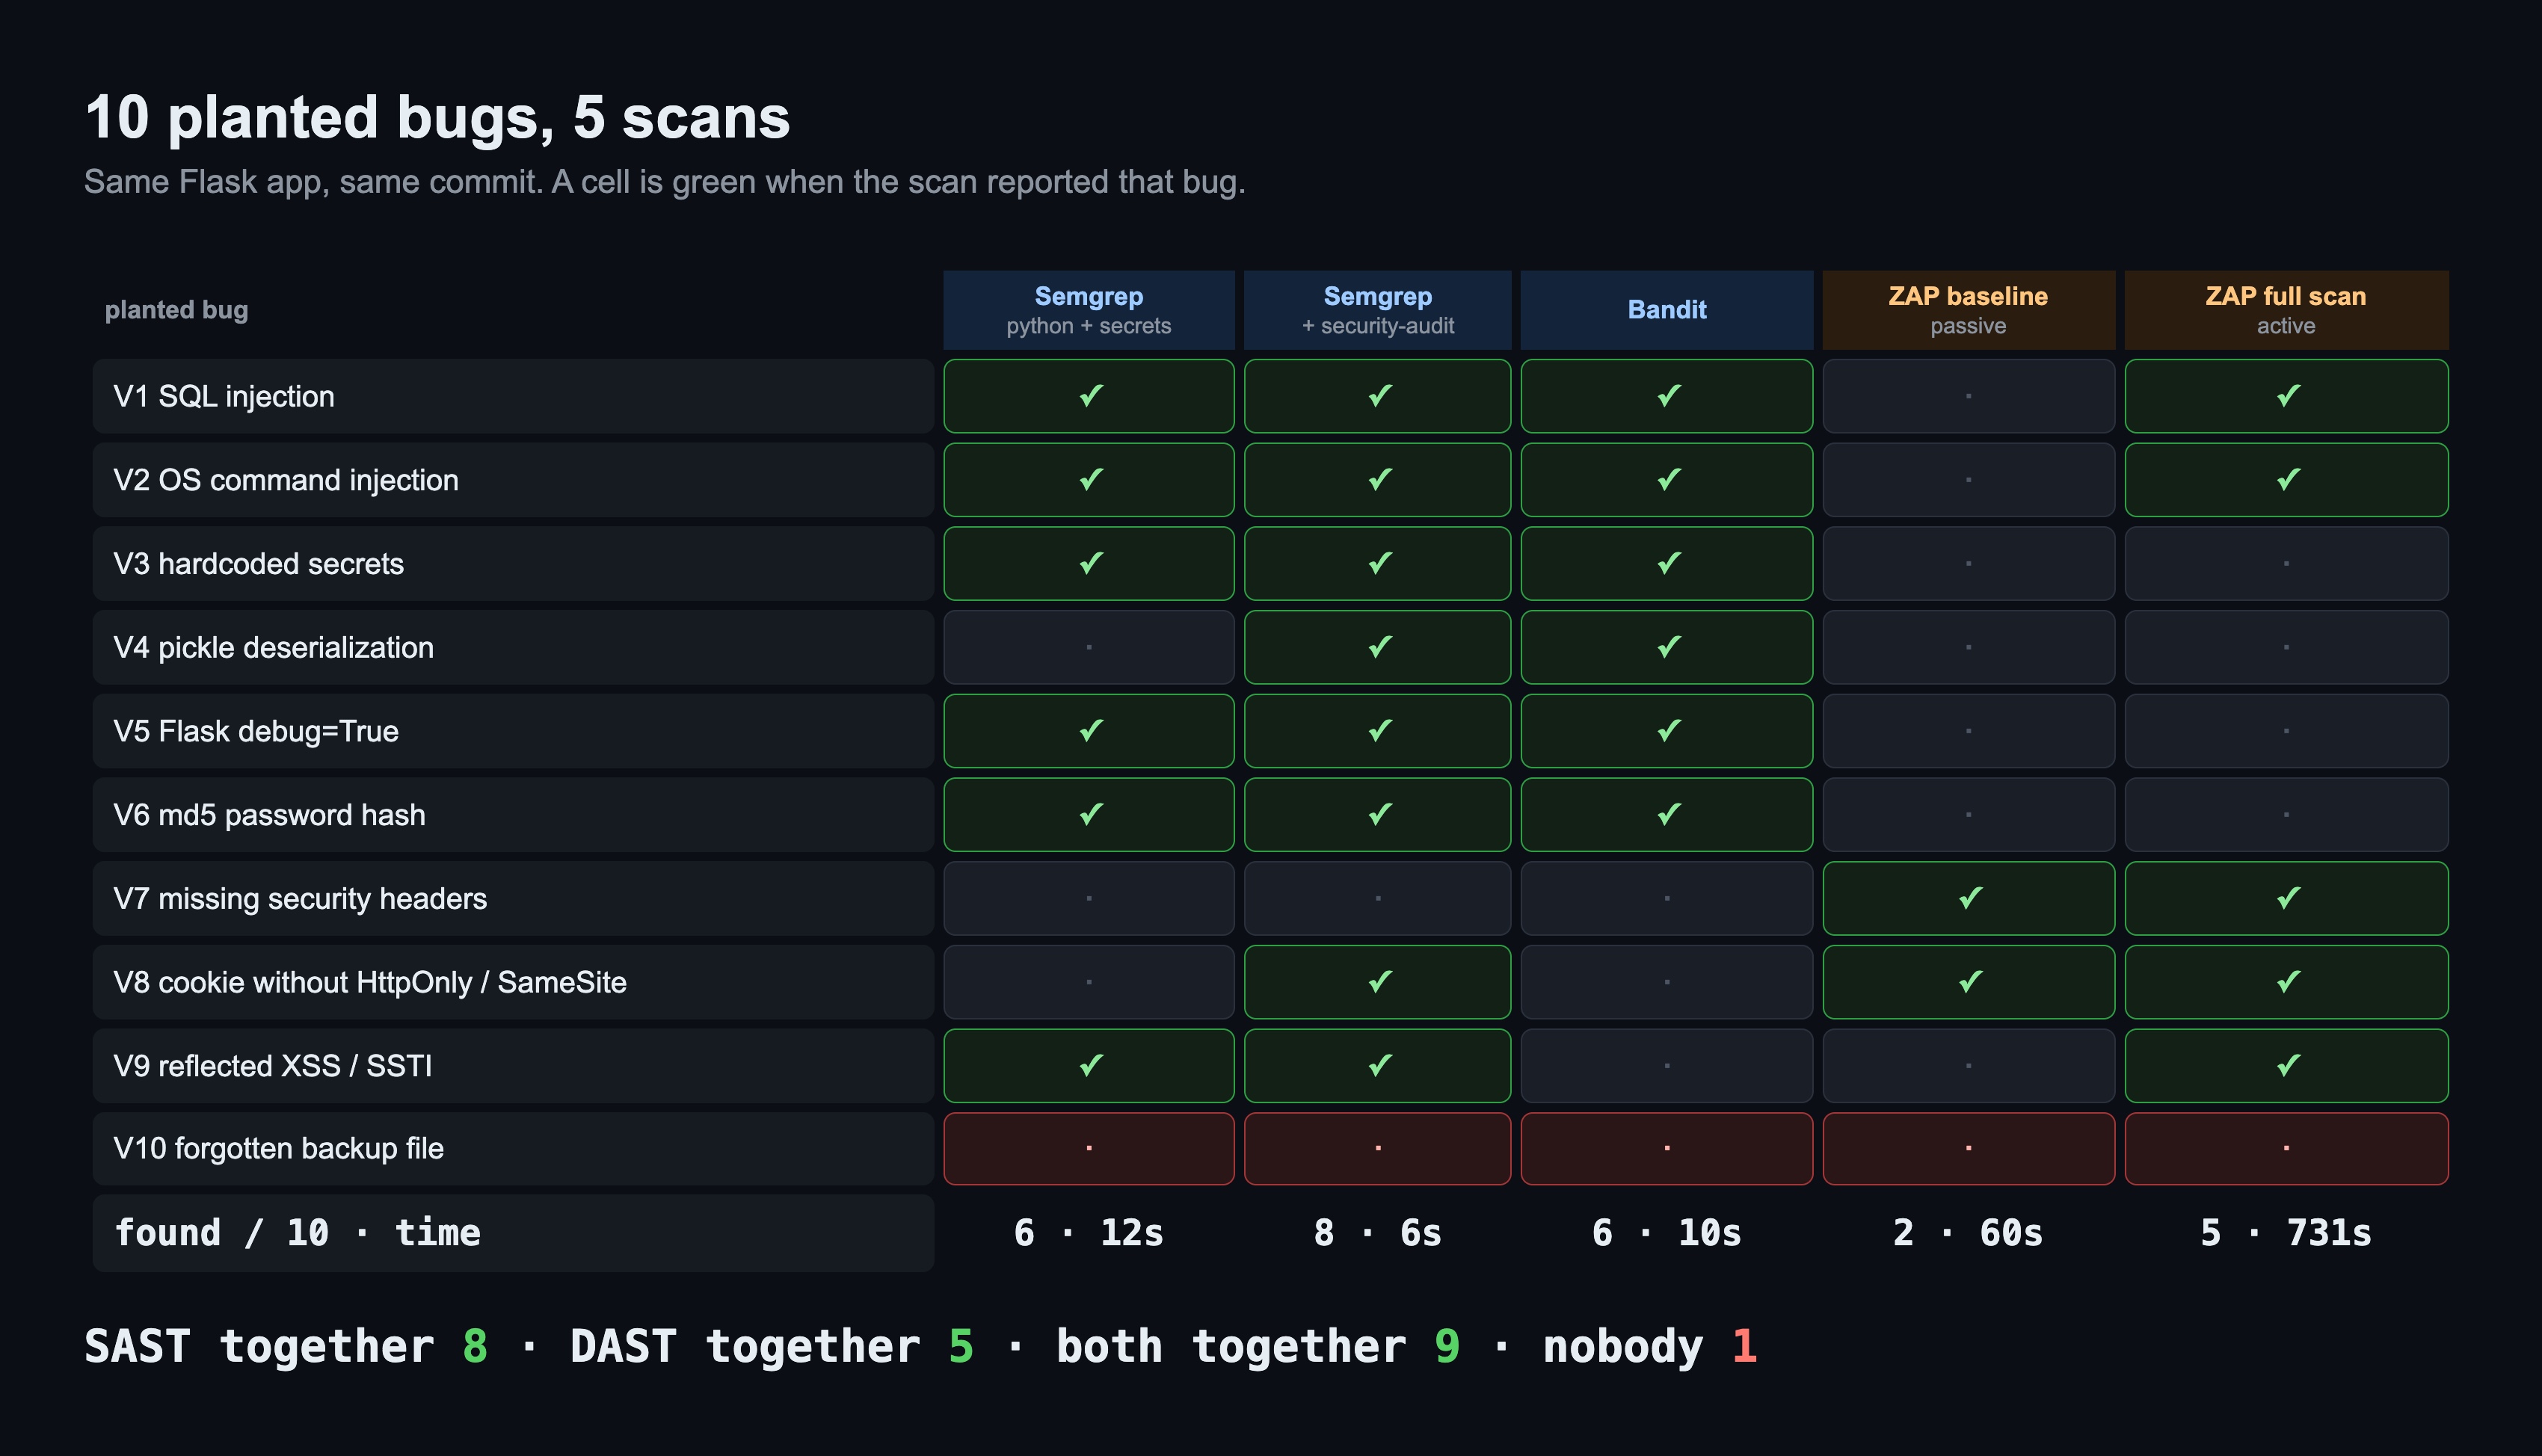Click the V8 cookie checkmark under ZAP full scan
The image size is (2542, 1456).
coord(2288,982)
